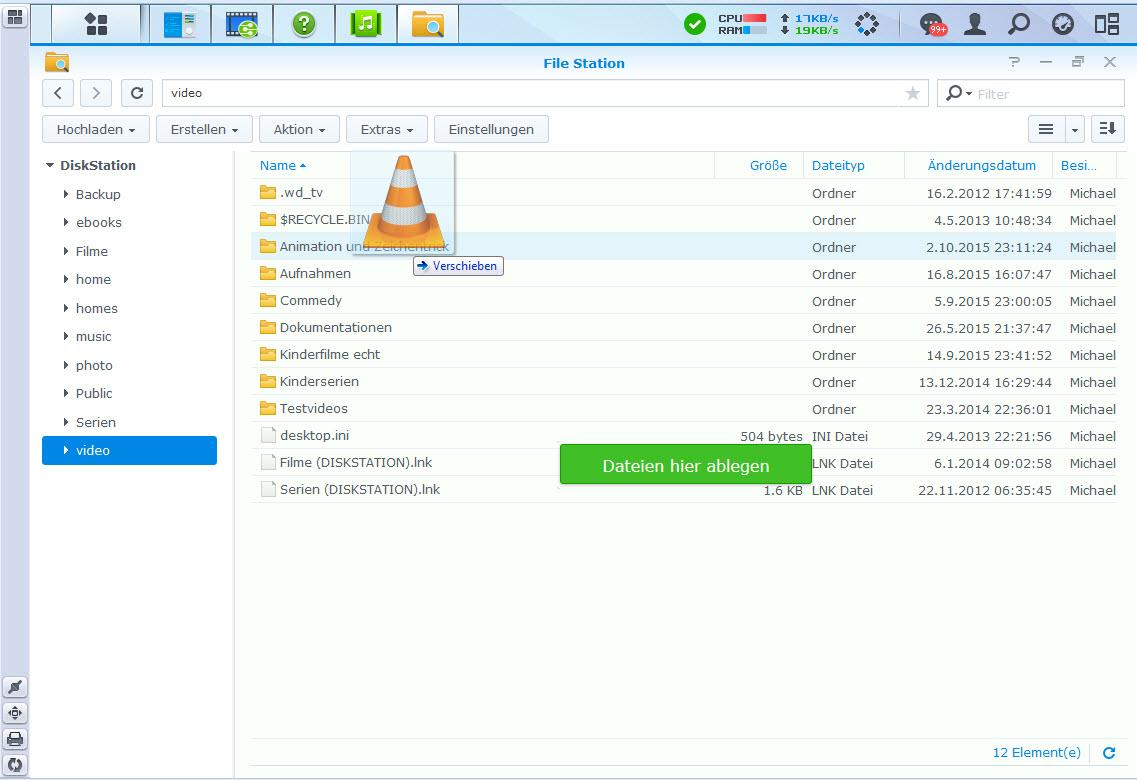Click the green system health status checkmark
The width and height of the screenshot is (1137, 780).
694,24
